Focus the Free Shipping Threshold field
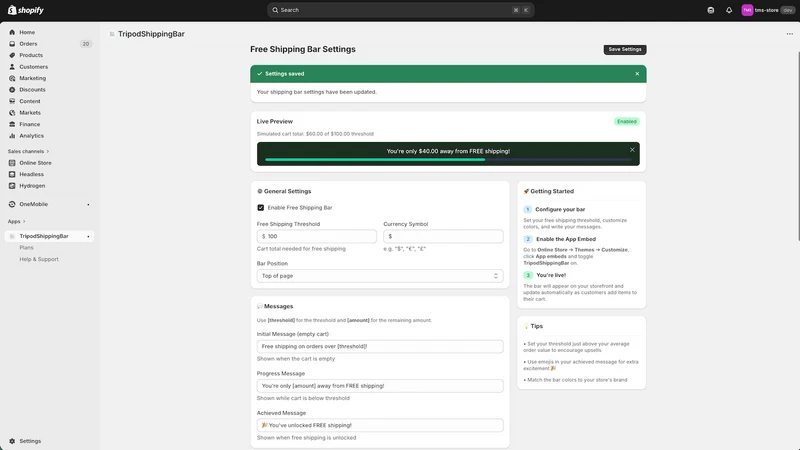800x450 pixels. 316,236
